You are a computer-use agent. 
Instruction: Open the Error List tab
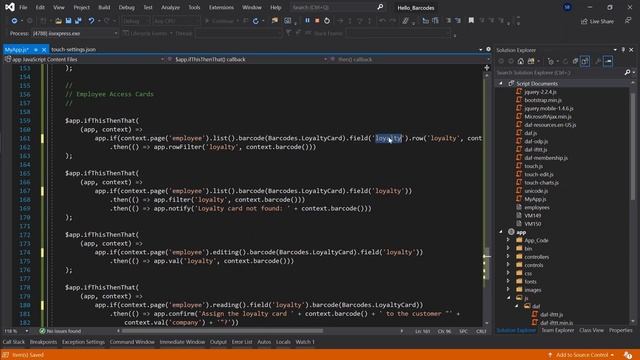tap(242, 342)
